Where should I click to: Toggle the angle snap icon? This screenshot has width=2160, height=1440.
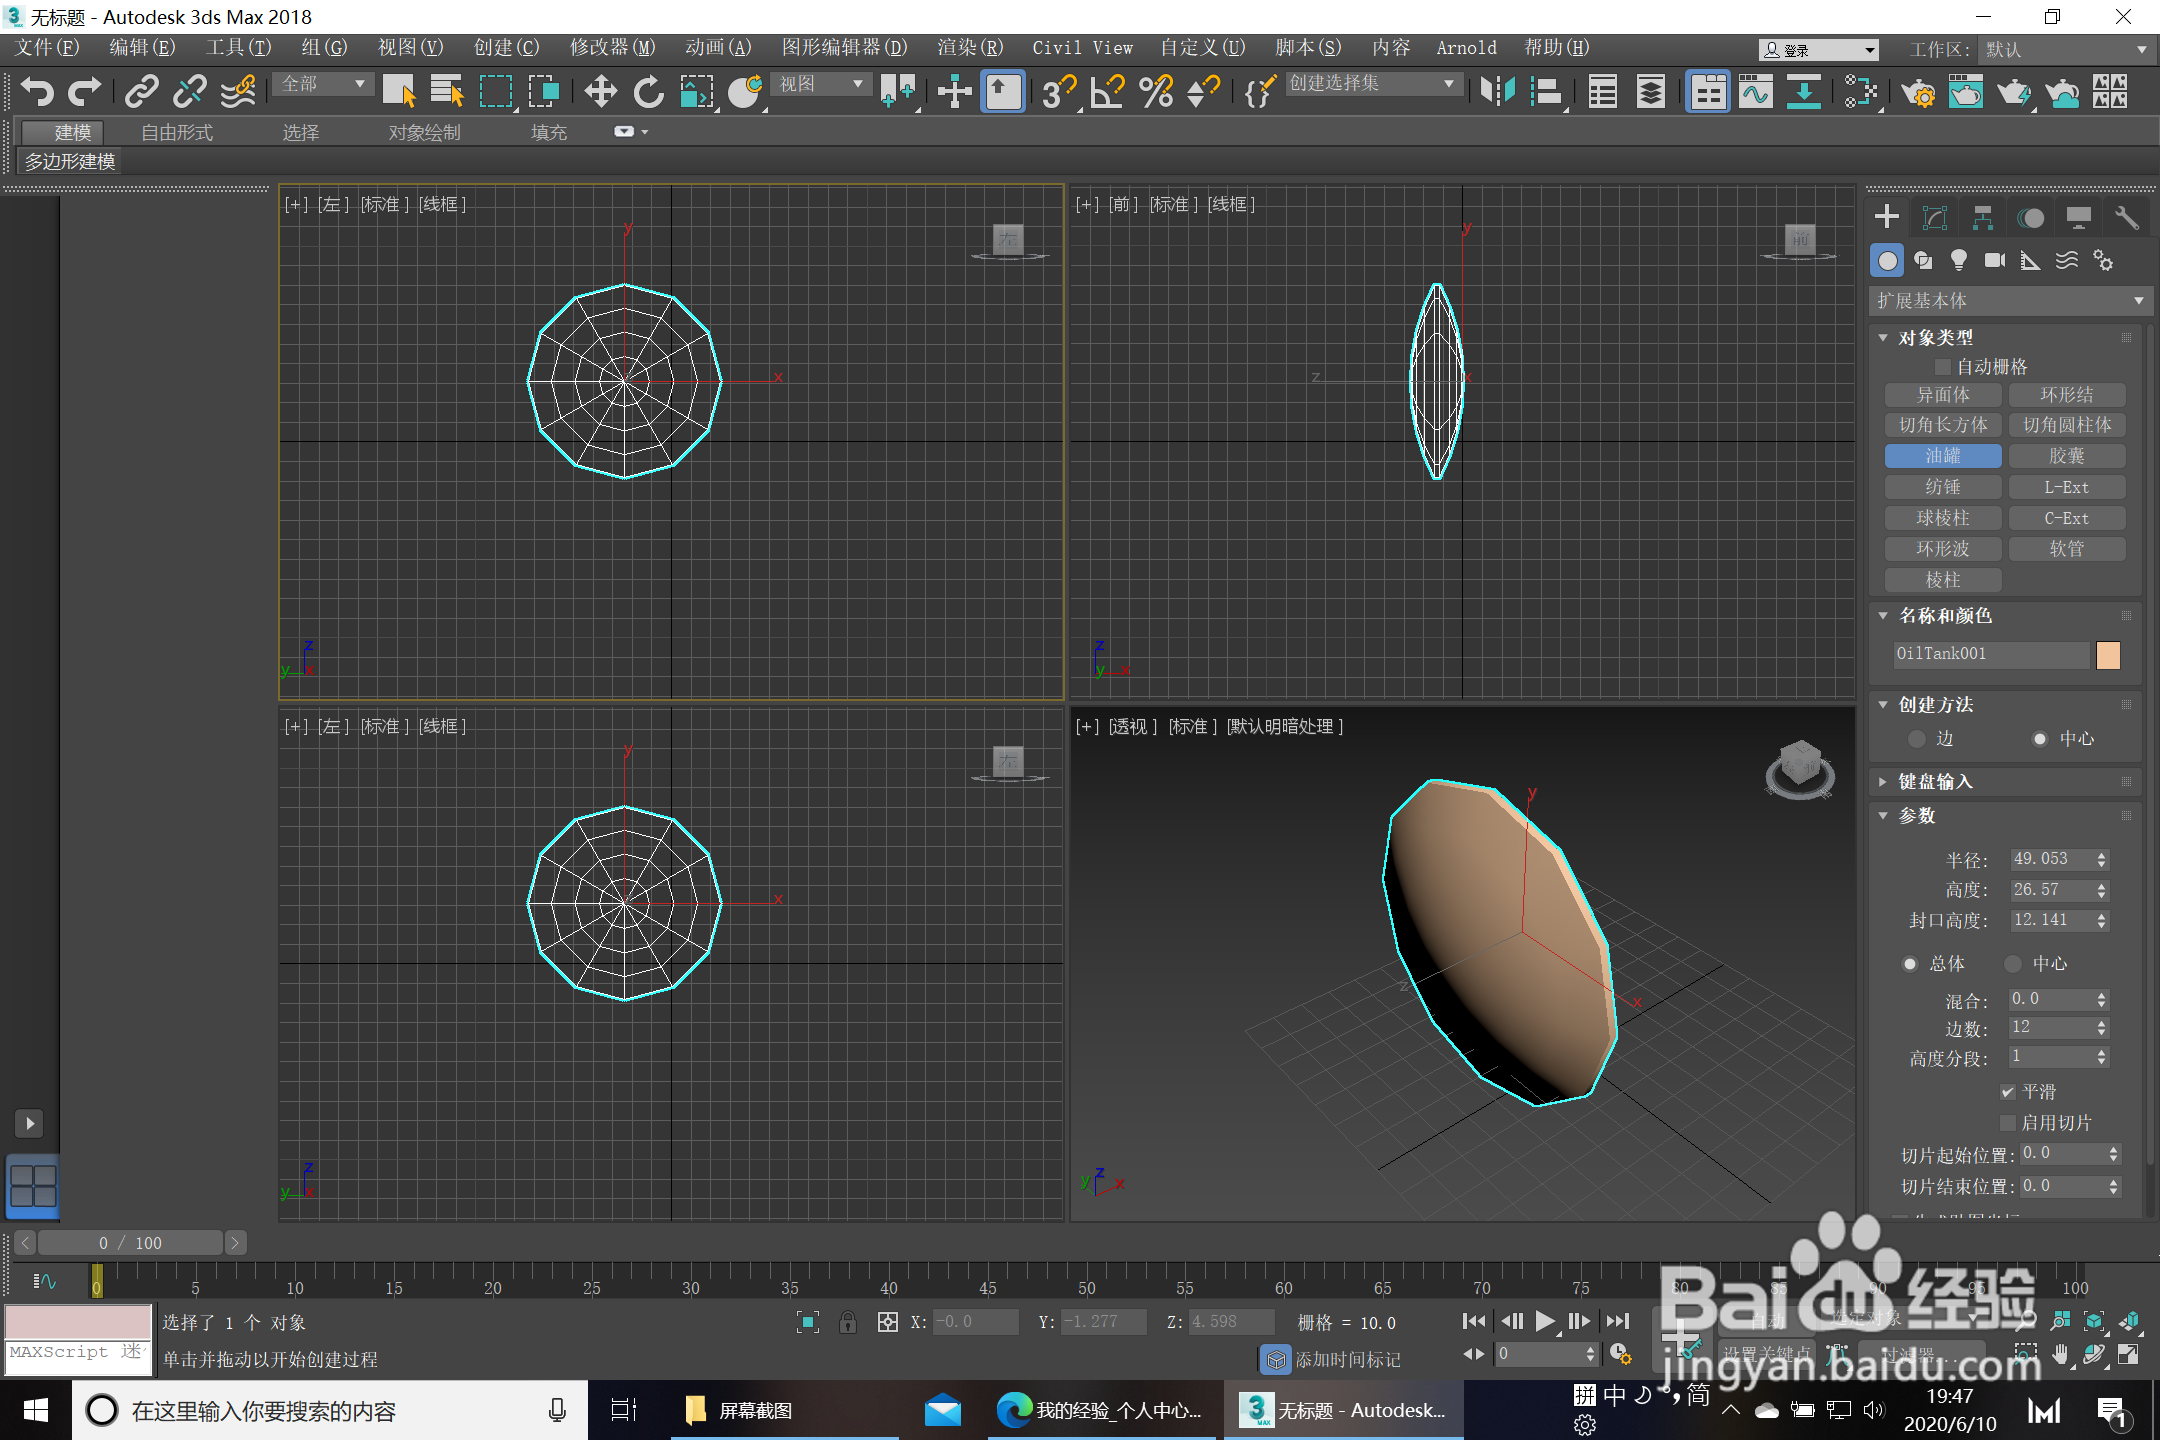pyautogui.click(x=1107, y=92)
